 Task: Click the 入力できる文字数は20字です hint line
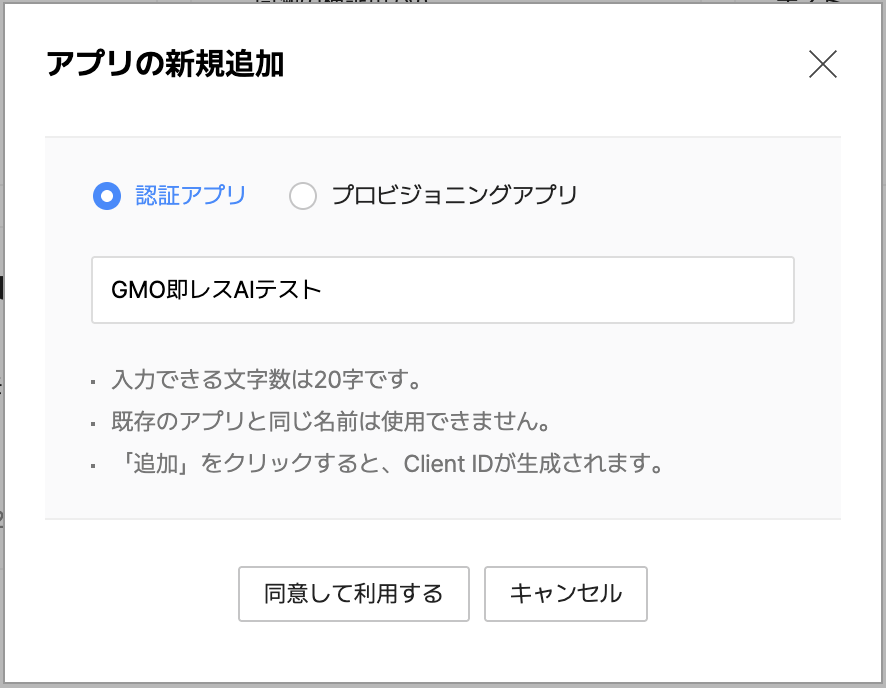coord(264,381)
